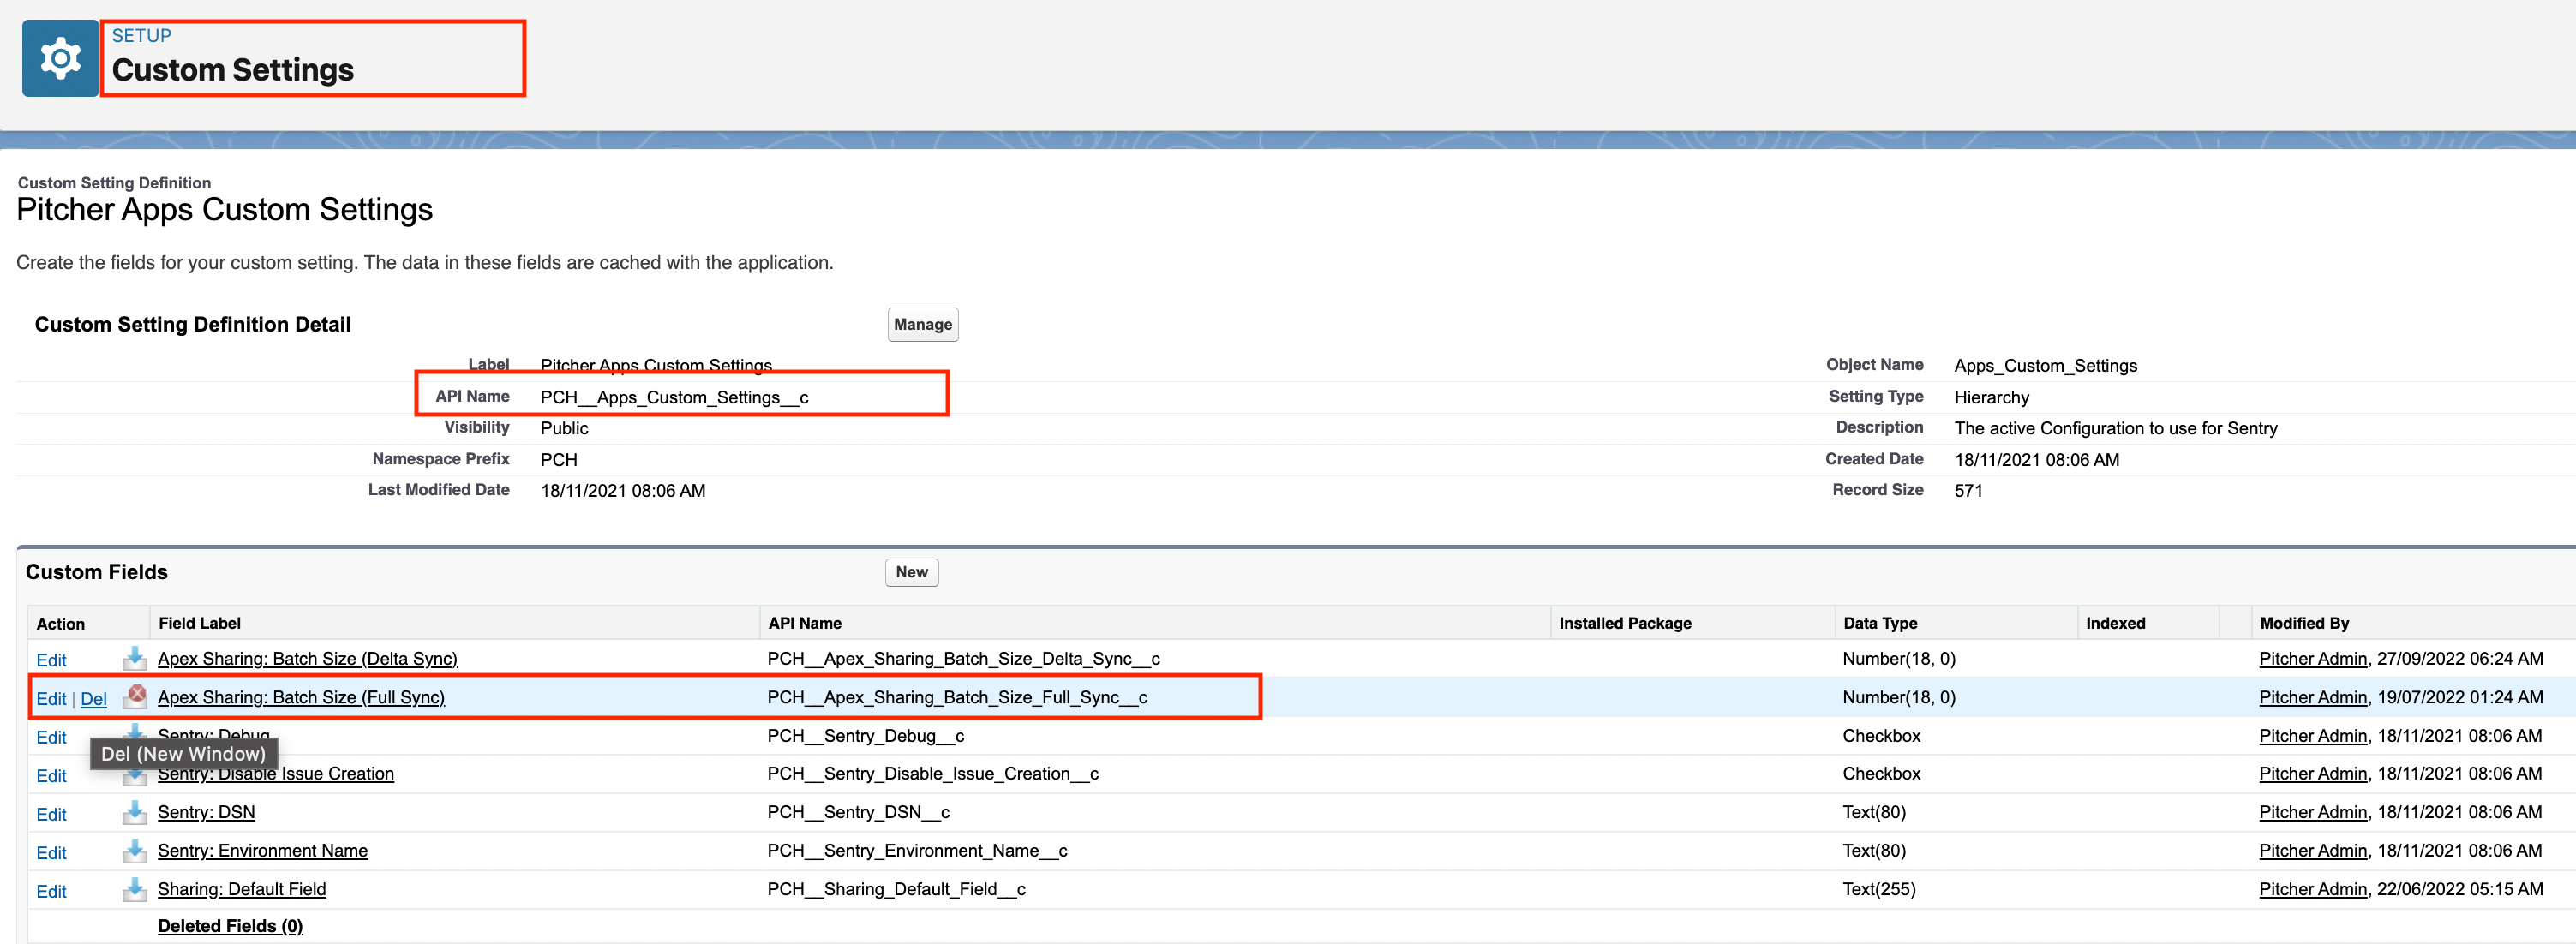This screenshot has height=944, width=2576.
Task: Click Edit for Sharing: Default Field
Action: point(51,890)
